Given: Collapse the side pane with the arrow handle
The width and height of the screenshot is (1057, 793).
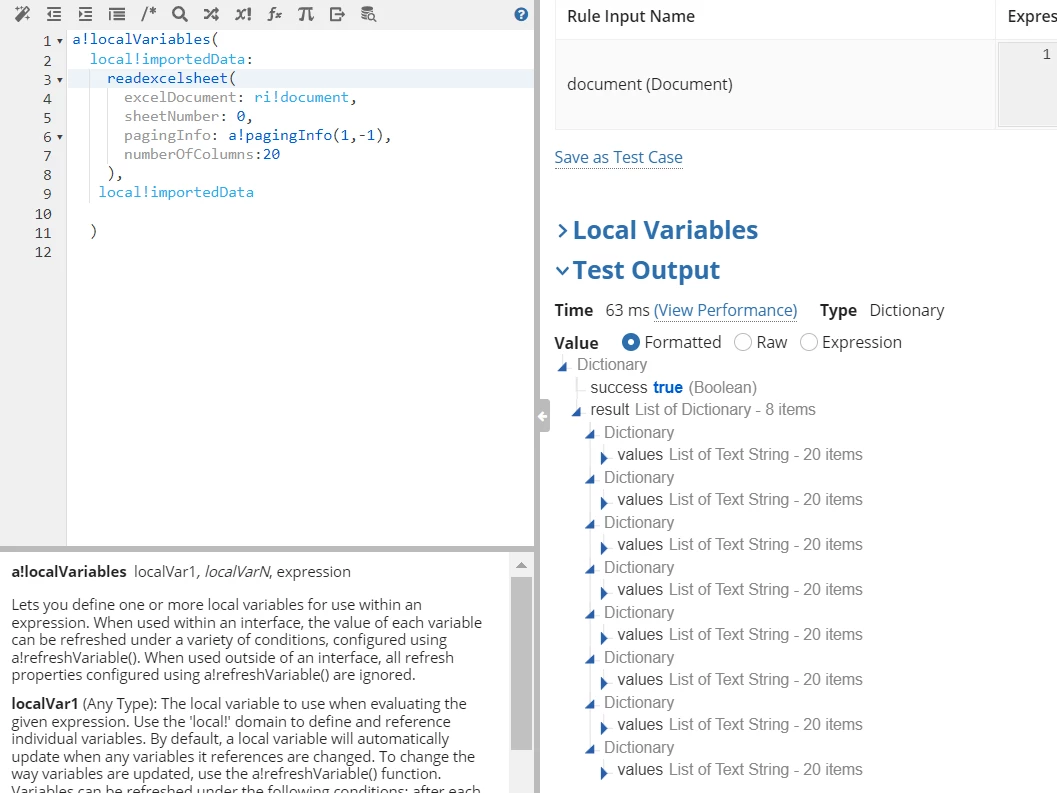Looking at the screenshot, I should (x=543, y=416).
